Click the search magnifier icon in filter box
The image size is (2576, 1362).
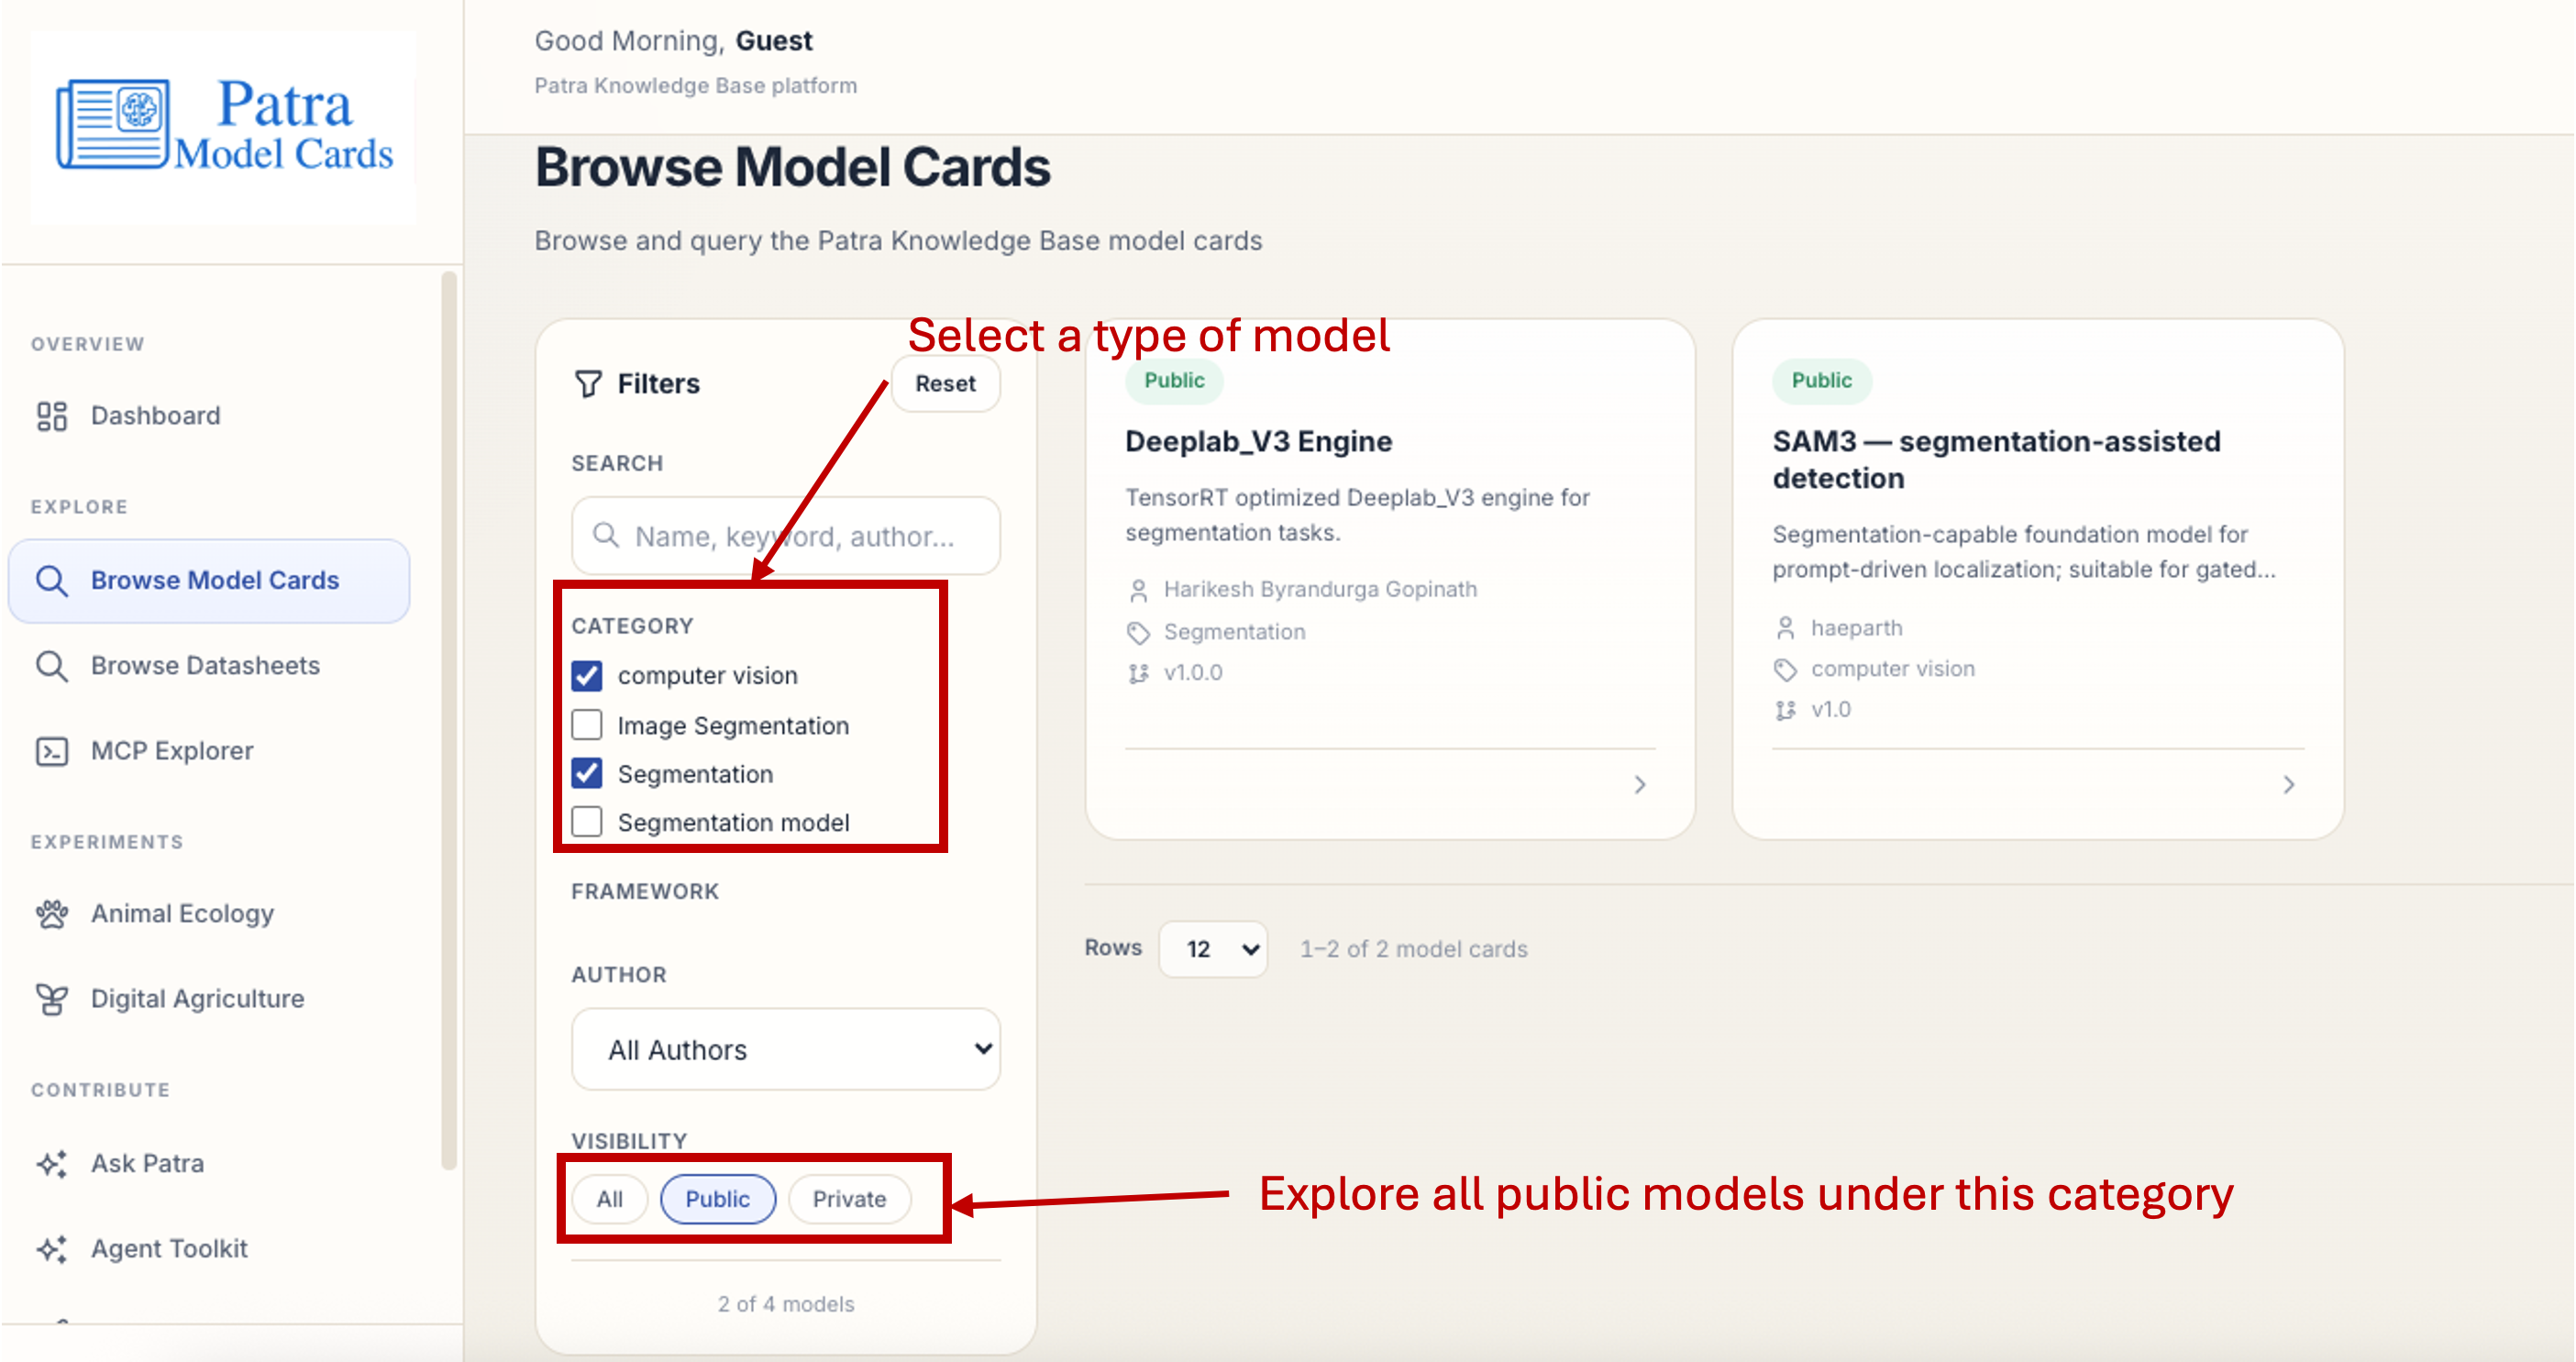[x=606, y=535]
